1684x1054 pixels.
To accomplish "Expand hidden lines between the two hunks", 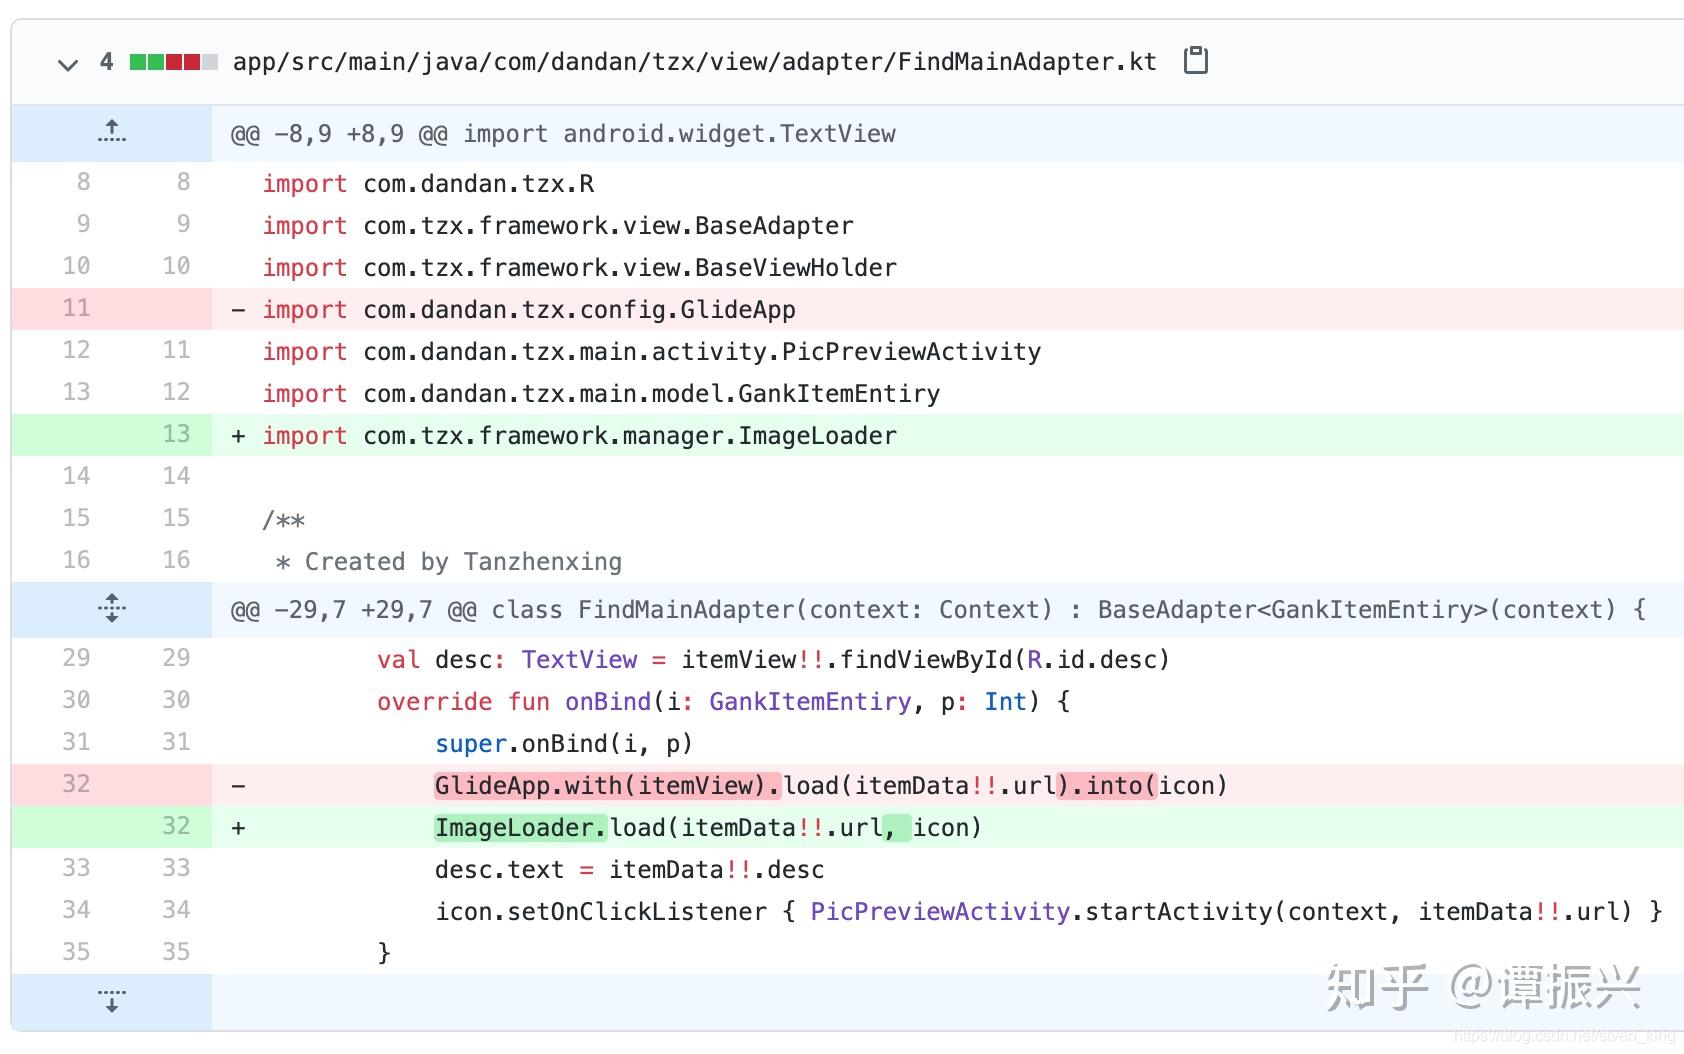I will [112, 608].
